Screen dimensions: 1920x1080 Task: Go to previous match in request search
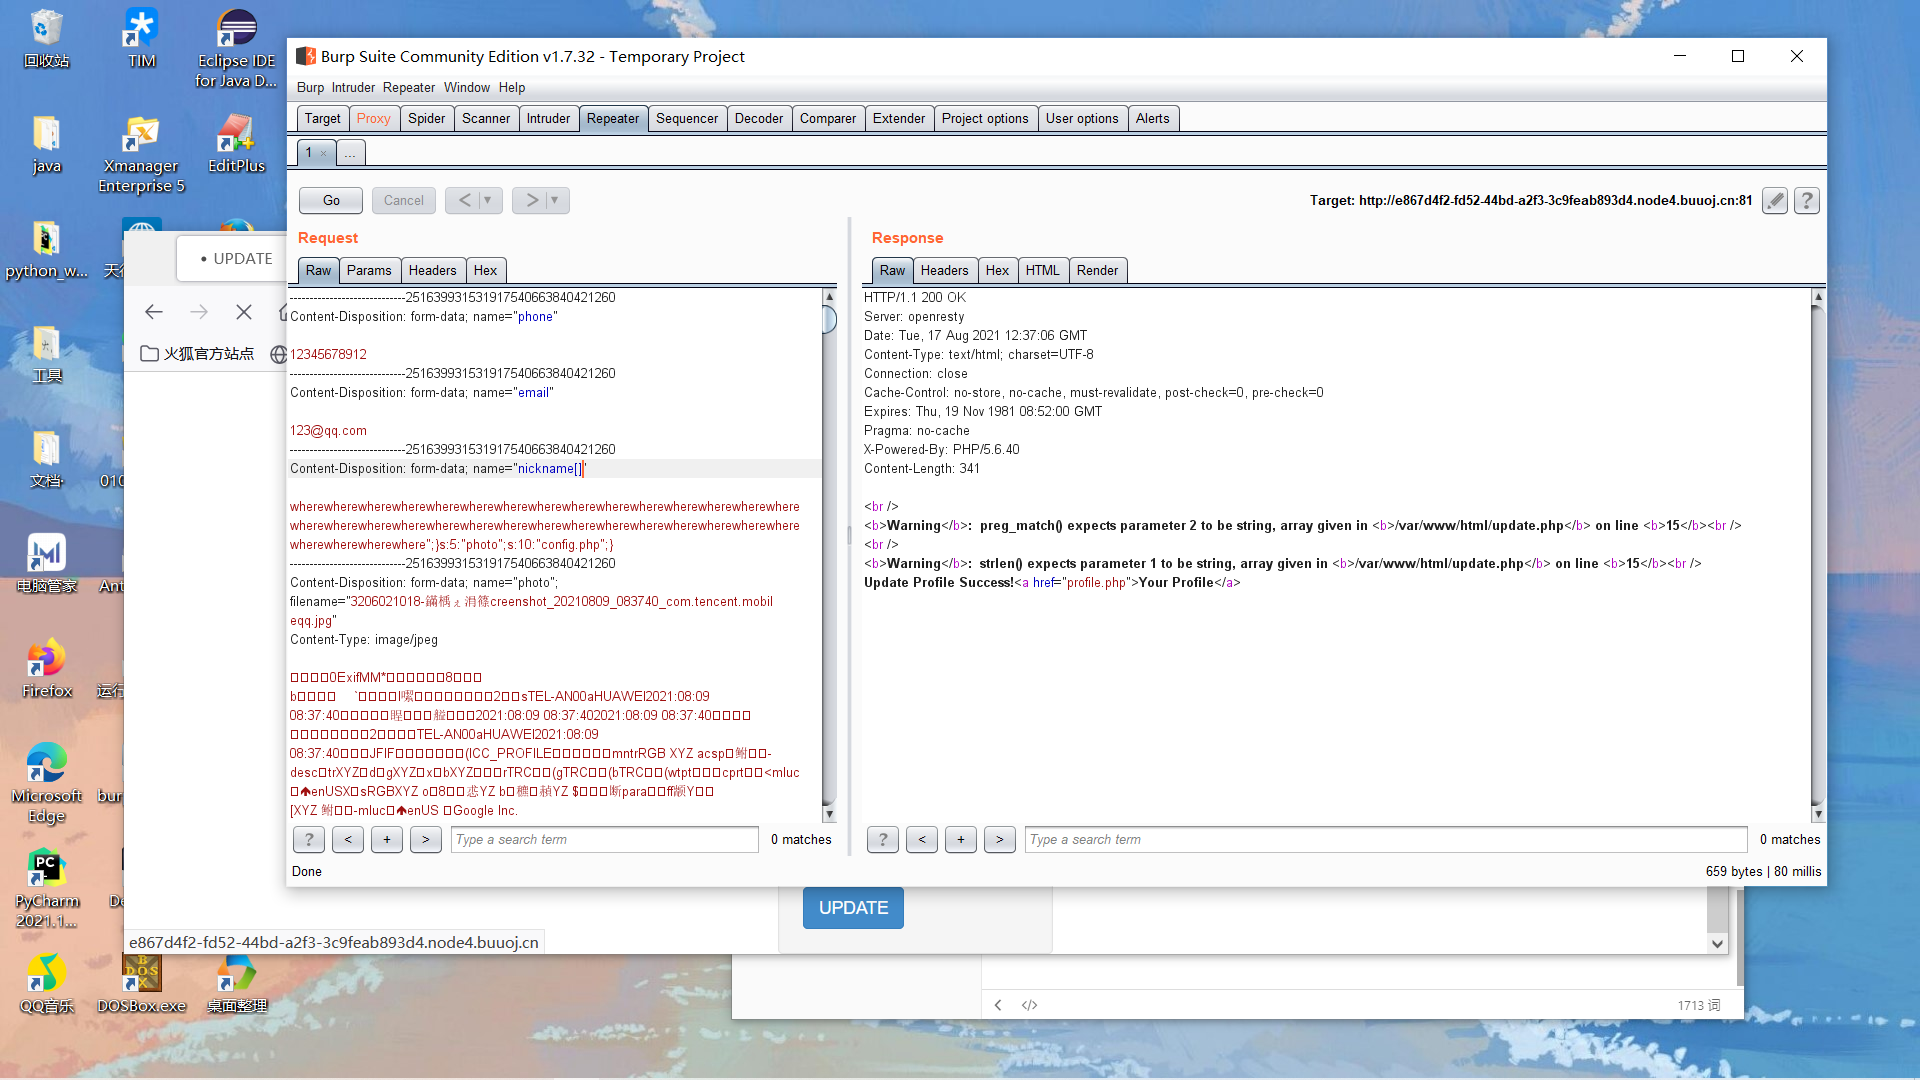348,840
